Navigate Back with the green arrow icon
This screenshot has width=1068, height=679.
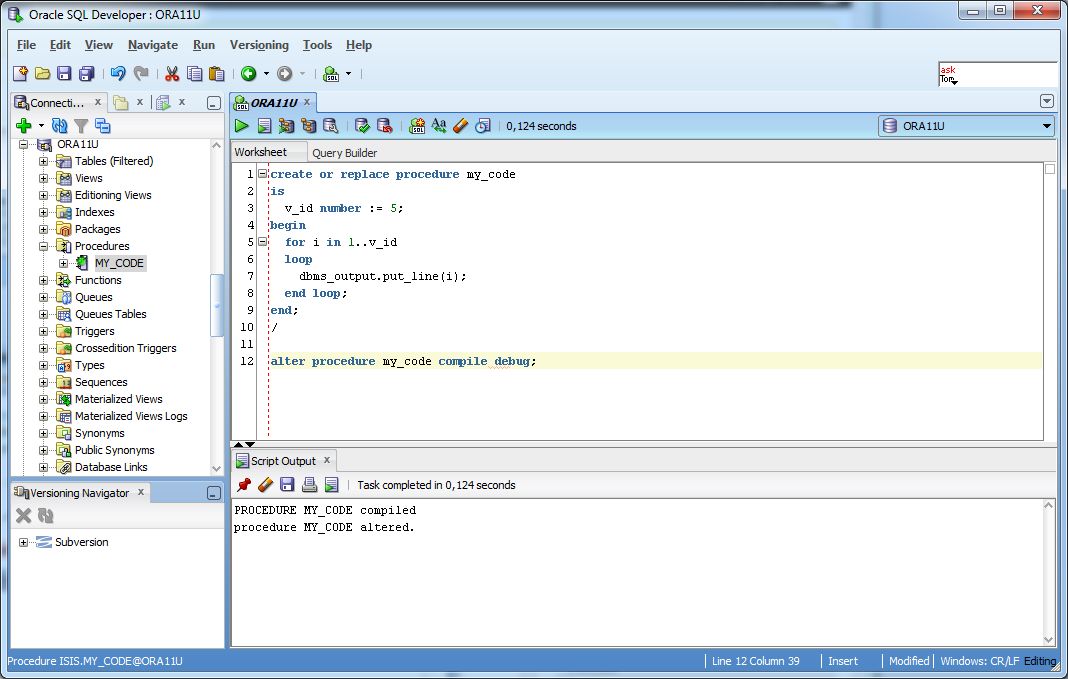click(x=249, y=74)
